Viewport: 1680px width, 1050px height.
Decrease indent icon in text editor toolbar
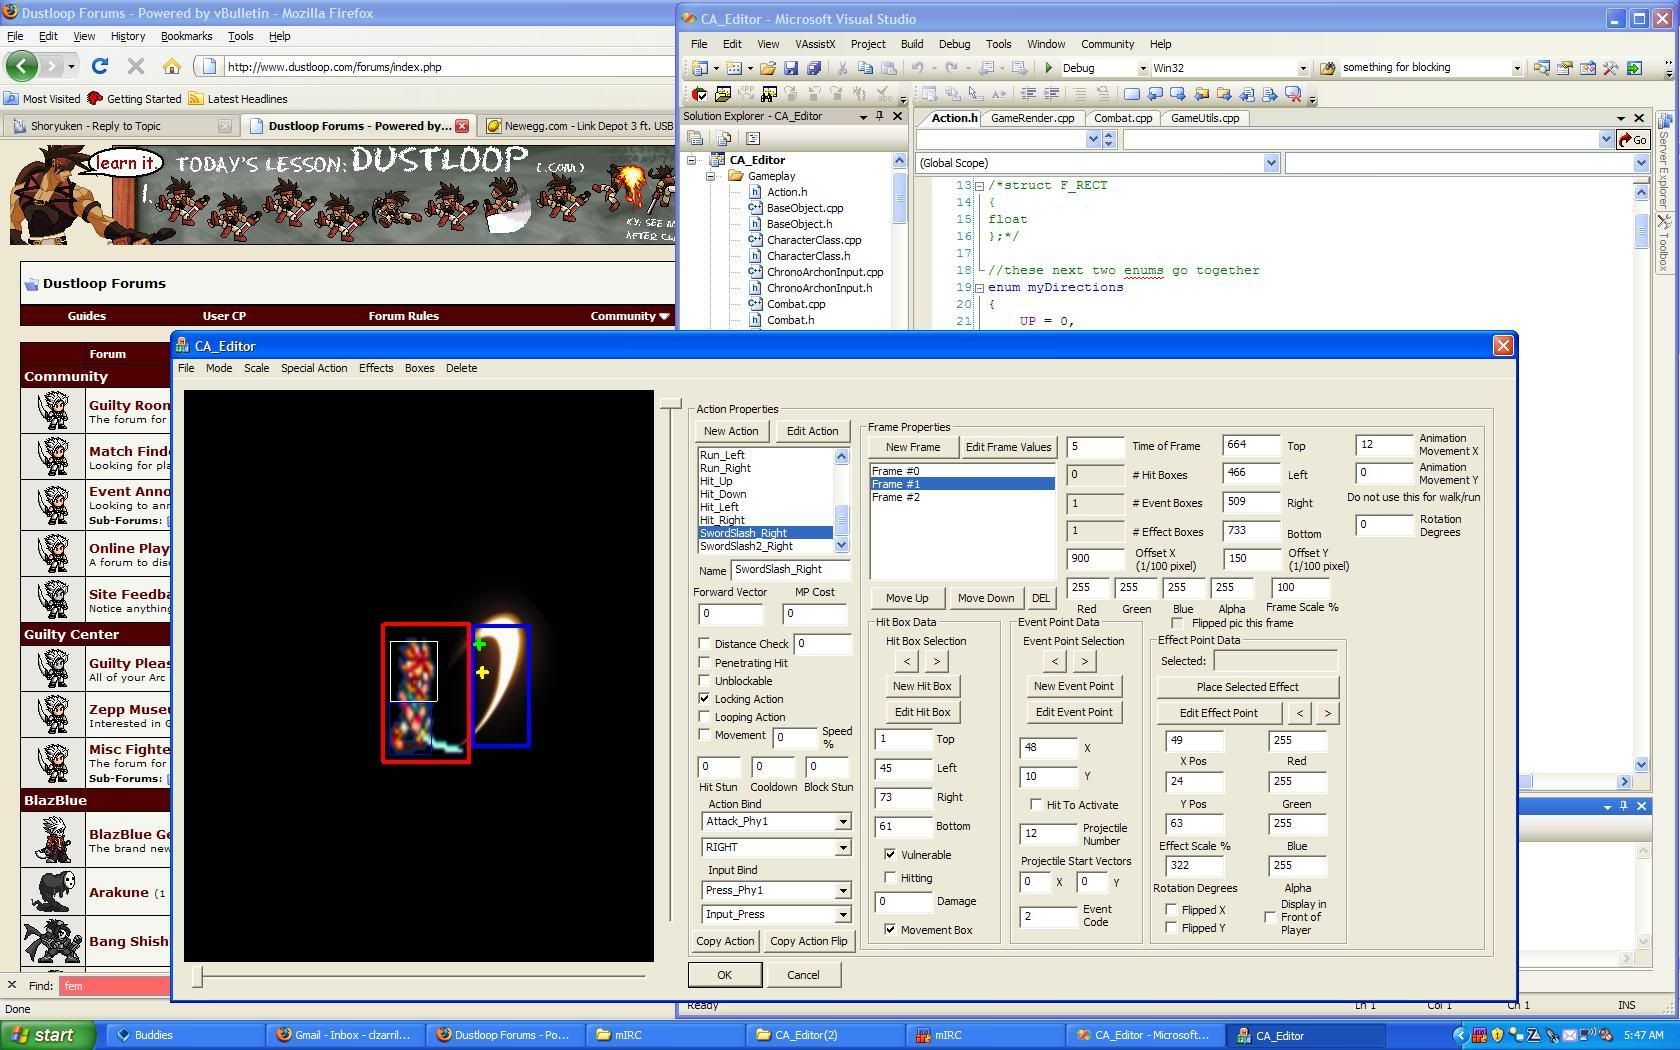tap(1028, 94)
